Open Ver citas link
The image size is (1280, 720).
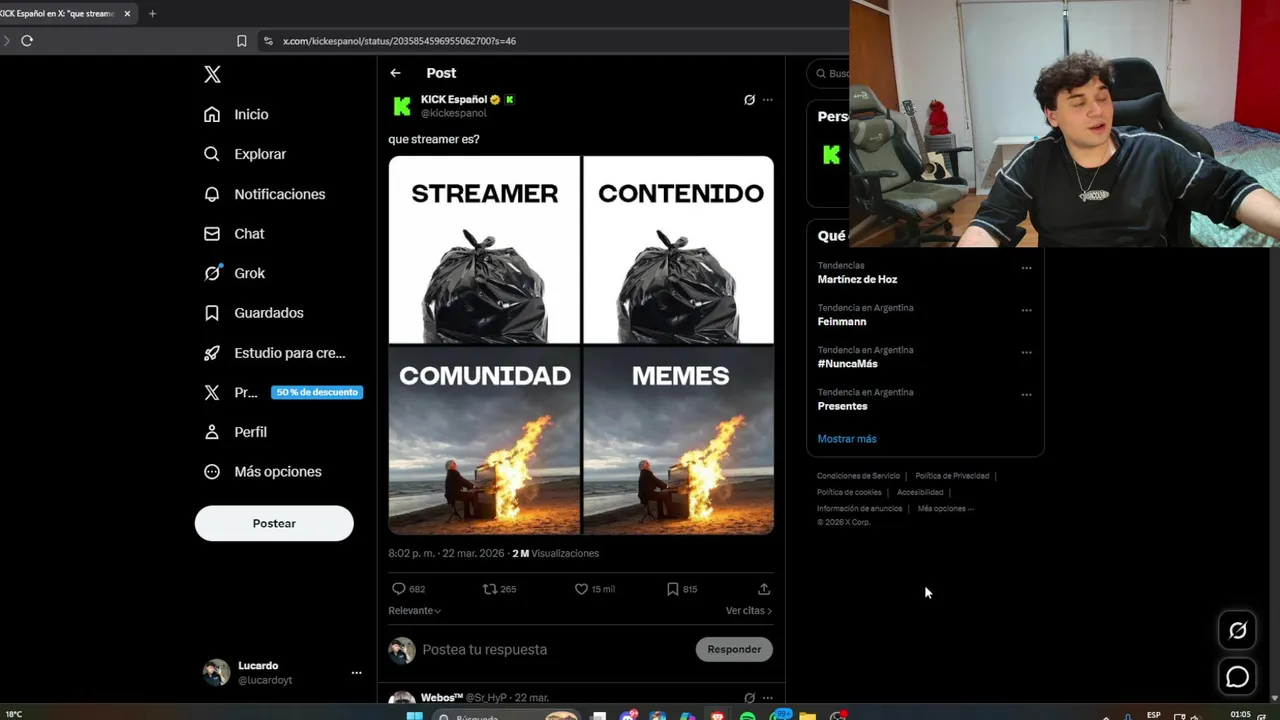click(749, 610)
